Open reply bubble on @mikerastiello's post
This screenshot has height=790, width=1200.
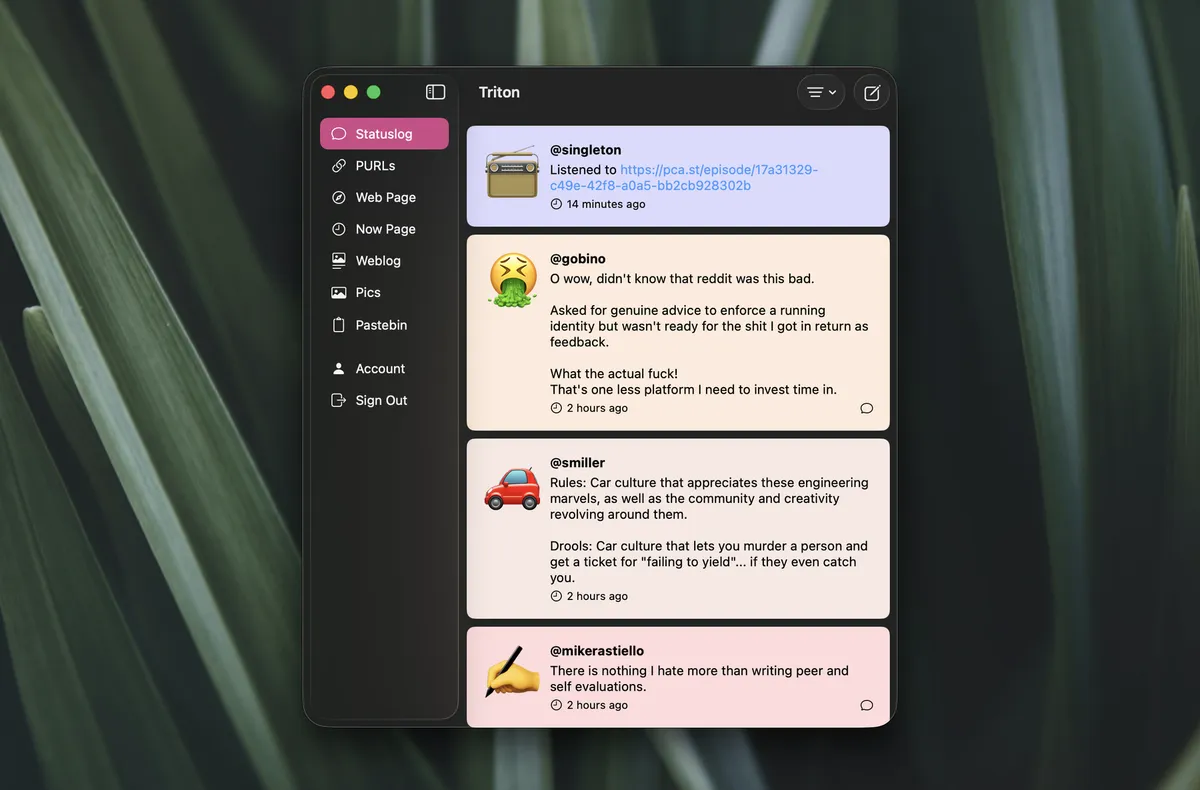click(867, 705)
